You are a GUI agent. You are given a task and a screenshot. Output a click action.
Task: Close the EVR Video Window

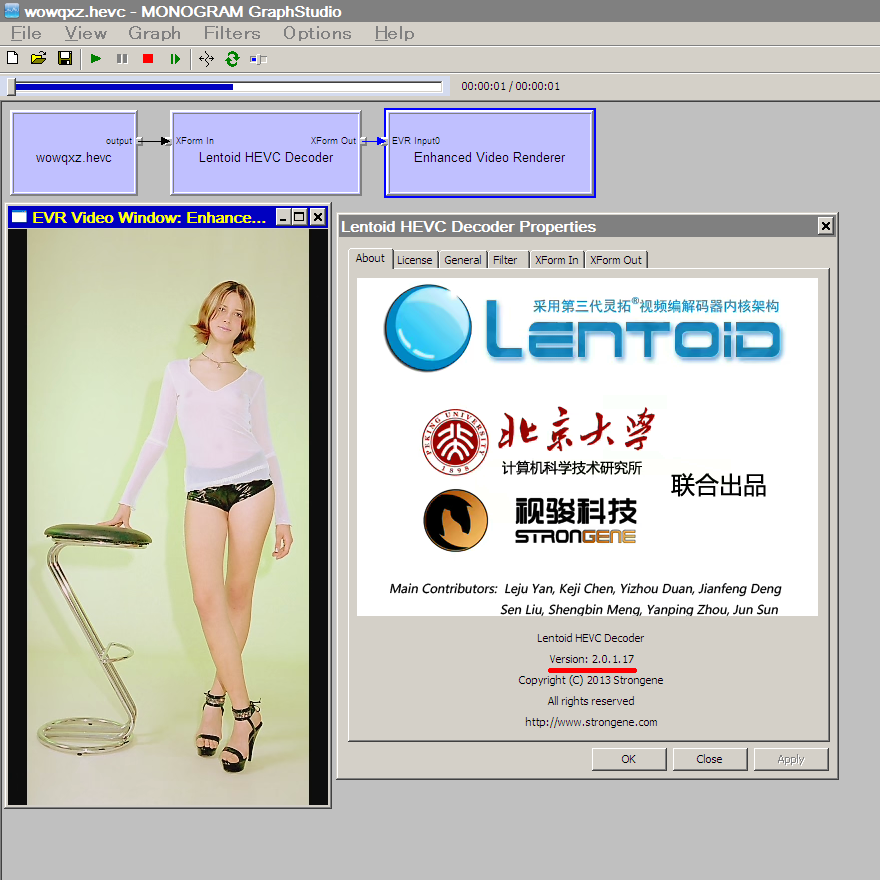(x=318, y=217)
